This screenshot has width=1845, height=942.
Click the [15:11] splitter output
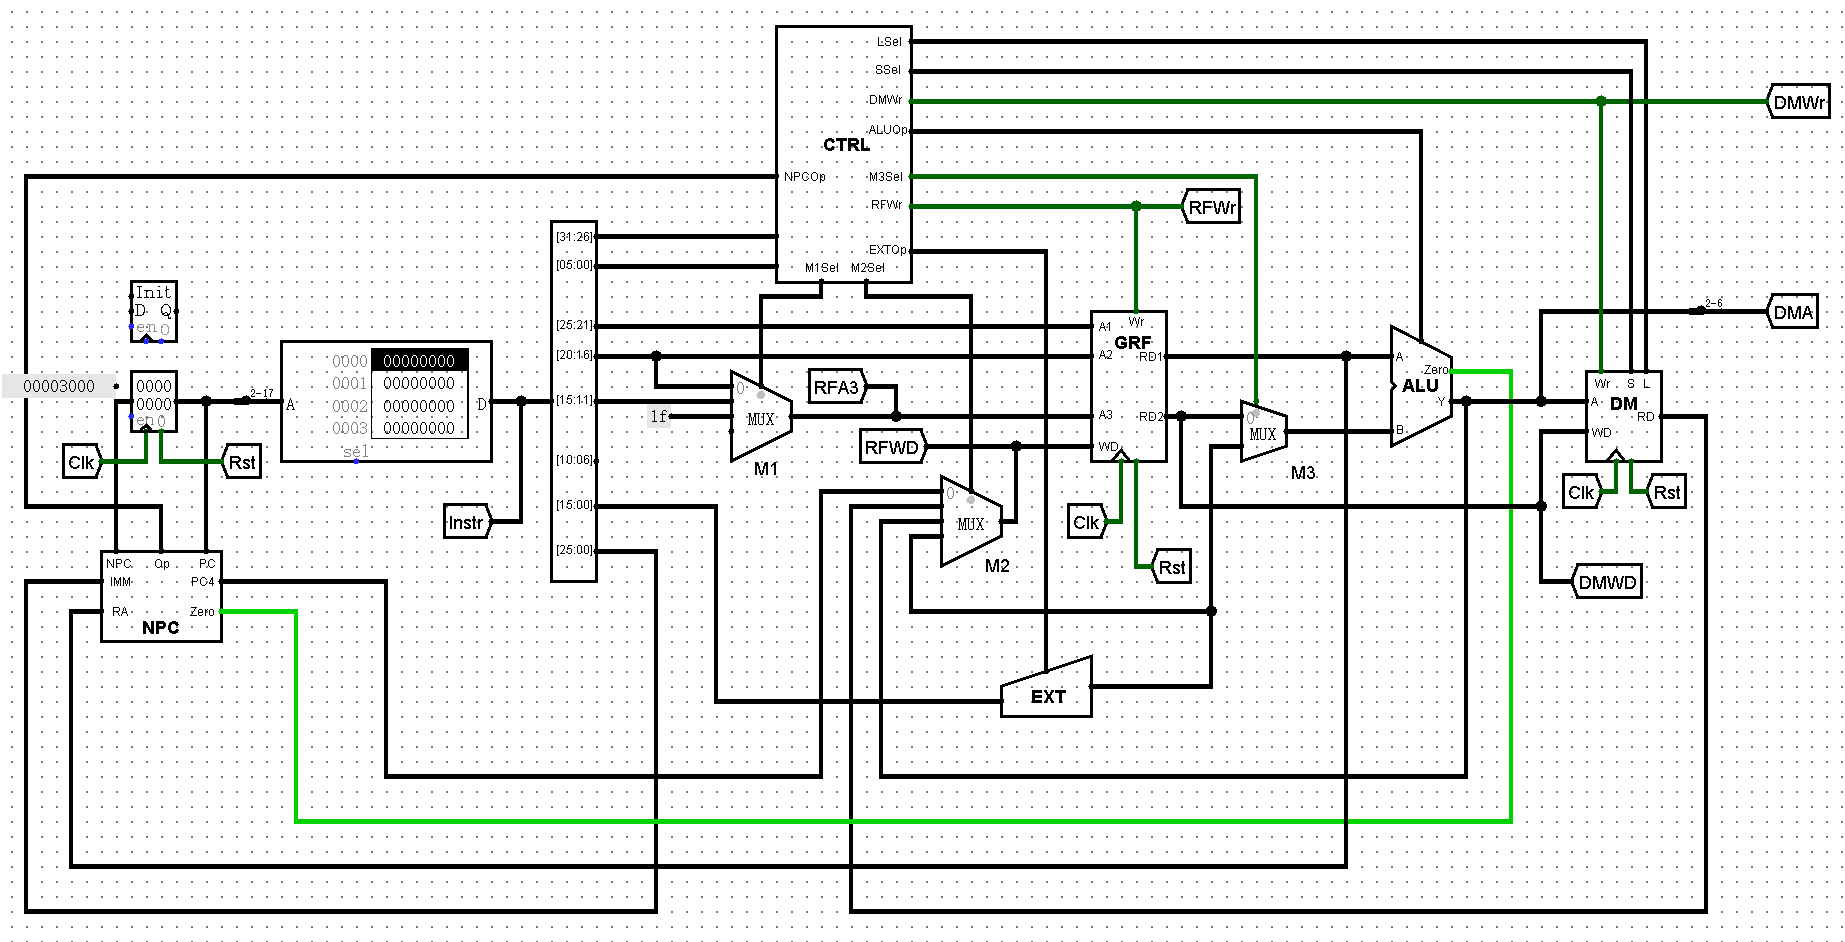point(575,400)
